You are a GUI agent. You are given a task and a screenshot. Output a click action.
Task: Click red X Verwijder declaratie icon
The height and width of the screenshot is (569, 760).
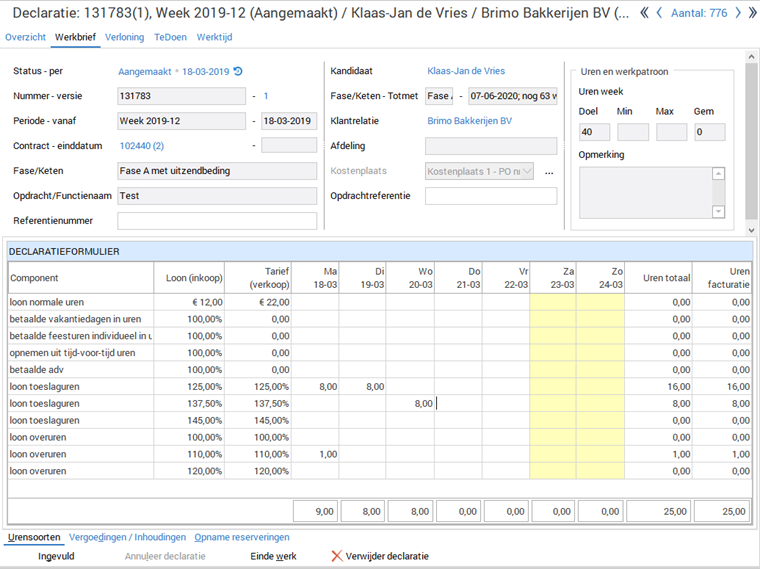pos(337,556)
